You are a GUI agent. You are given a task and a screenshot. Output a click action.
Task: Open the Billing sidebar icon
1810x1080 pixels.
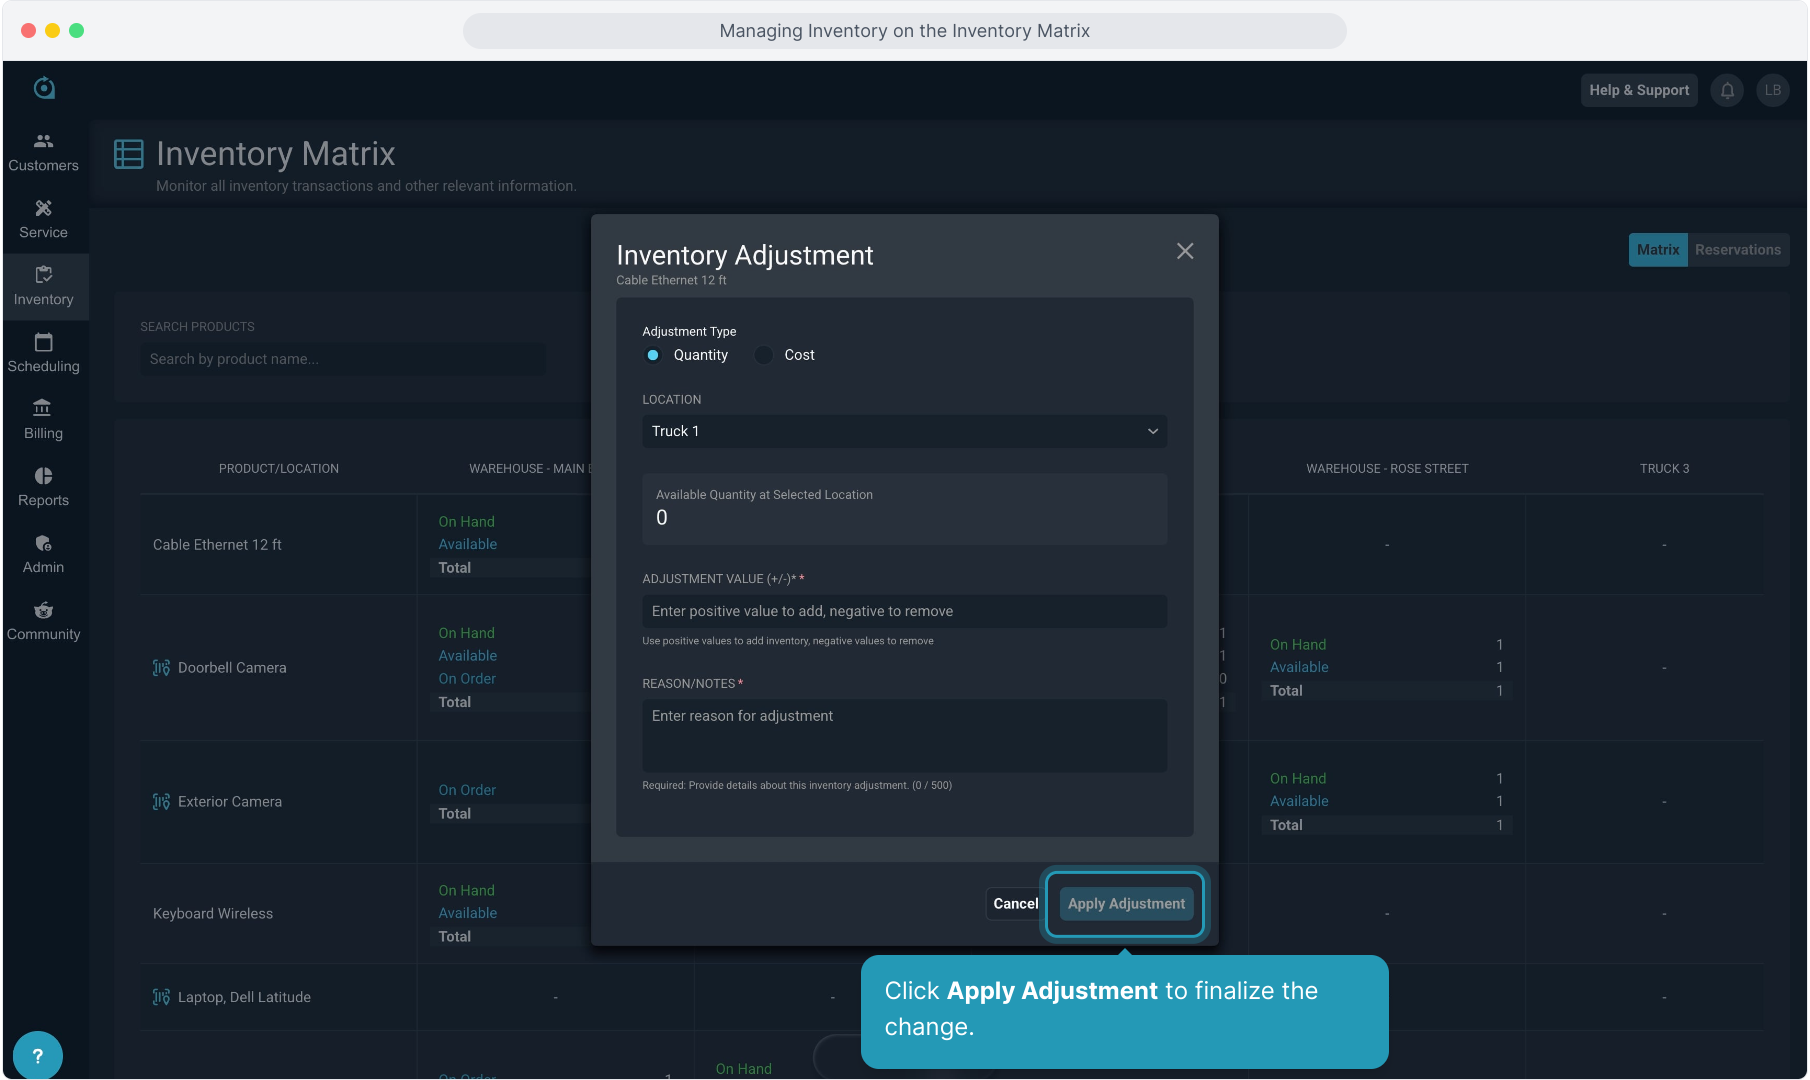pyautogui.click(x=43, y=409)
